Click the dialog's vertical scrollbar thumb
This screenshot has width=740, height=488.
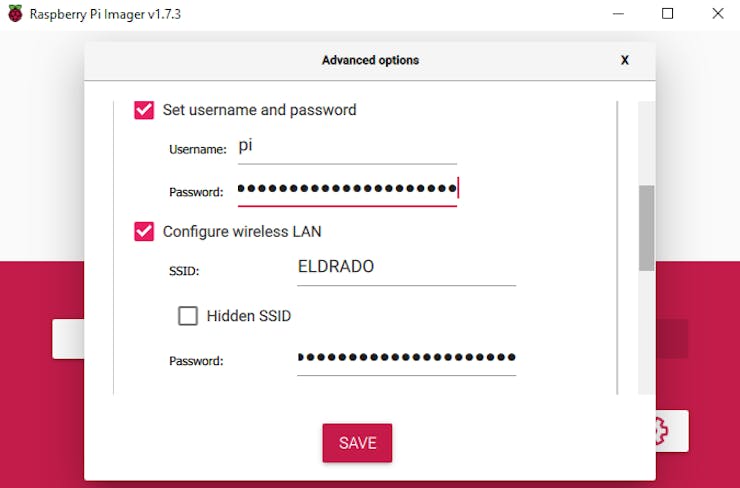[646, 227]
